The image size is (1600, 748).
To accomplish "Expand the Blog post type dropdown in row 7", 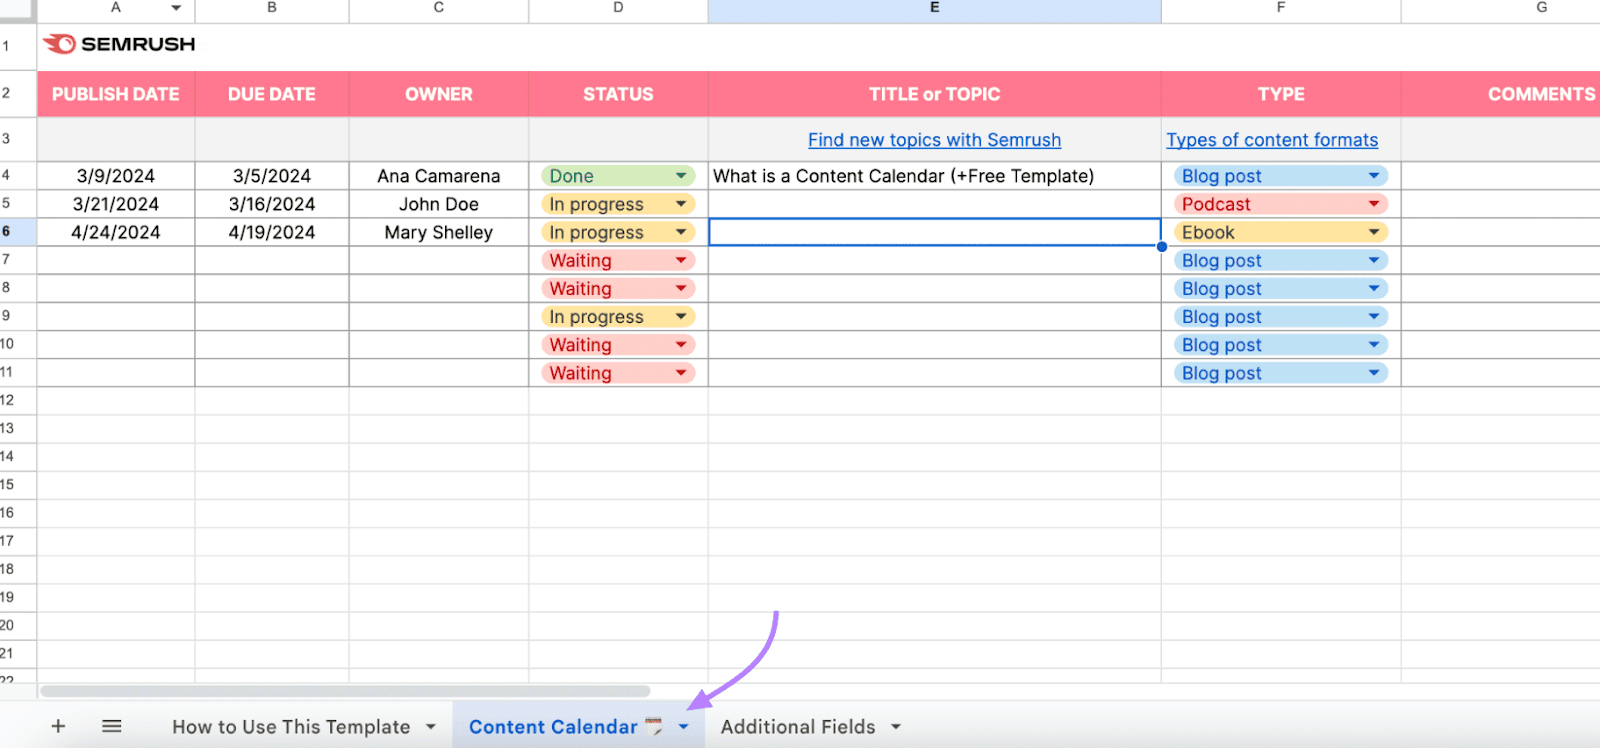I will pyautogui.click(x=1374, y=259).
